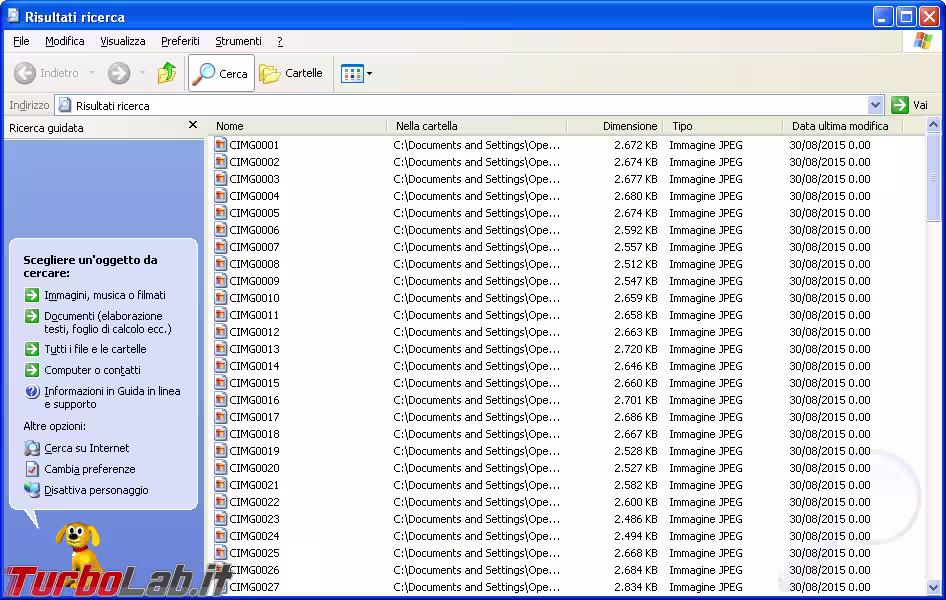Click Disattiva personaggio option
The width and height of the screenshot is (946, 600).
[x=97, y=490]
